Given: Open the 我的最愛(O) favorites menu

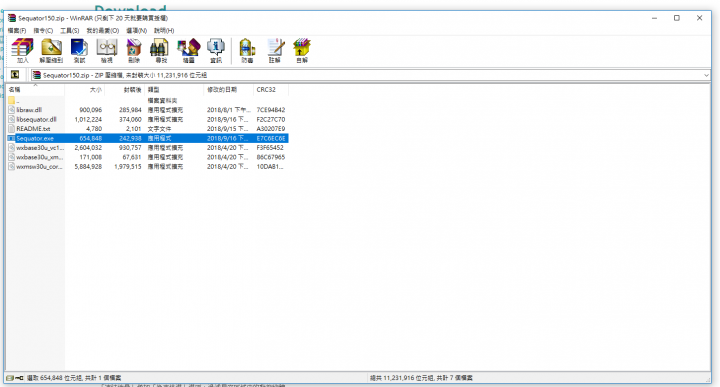Looking at the screenshot, I should (103, 30).
